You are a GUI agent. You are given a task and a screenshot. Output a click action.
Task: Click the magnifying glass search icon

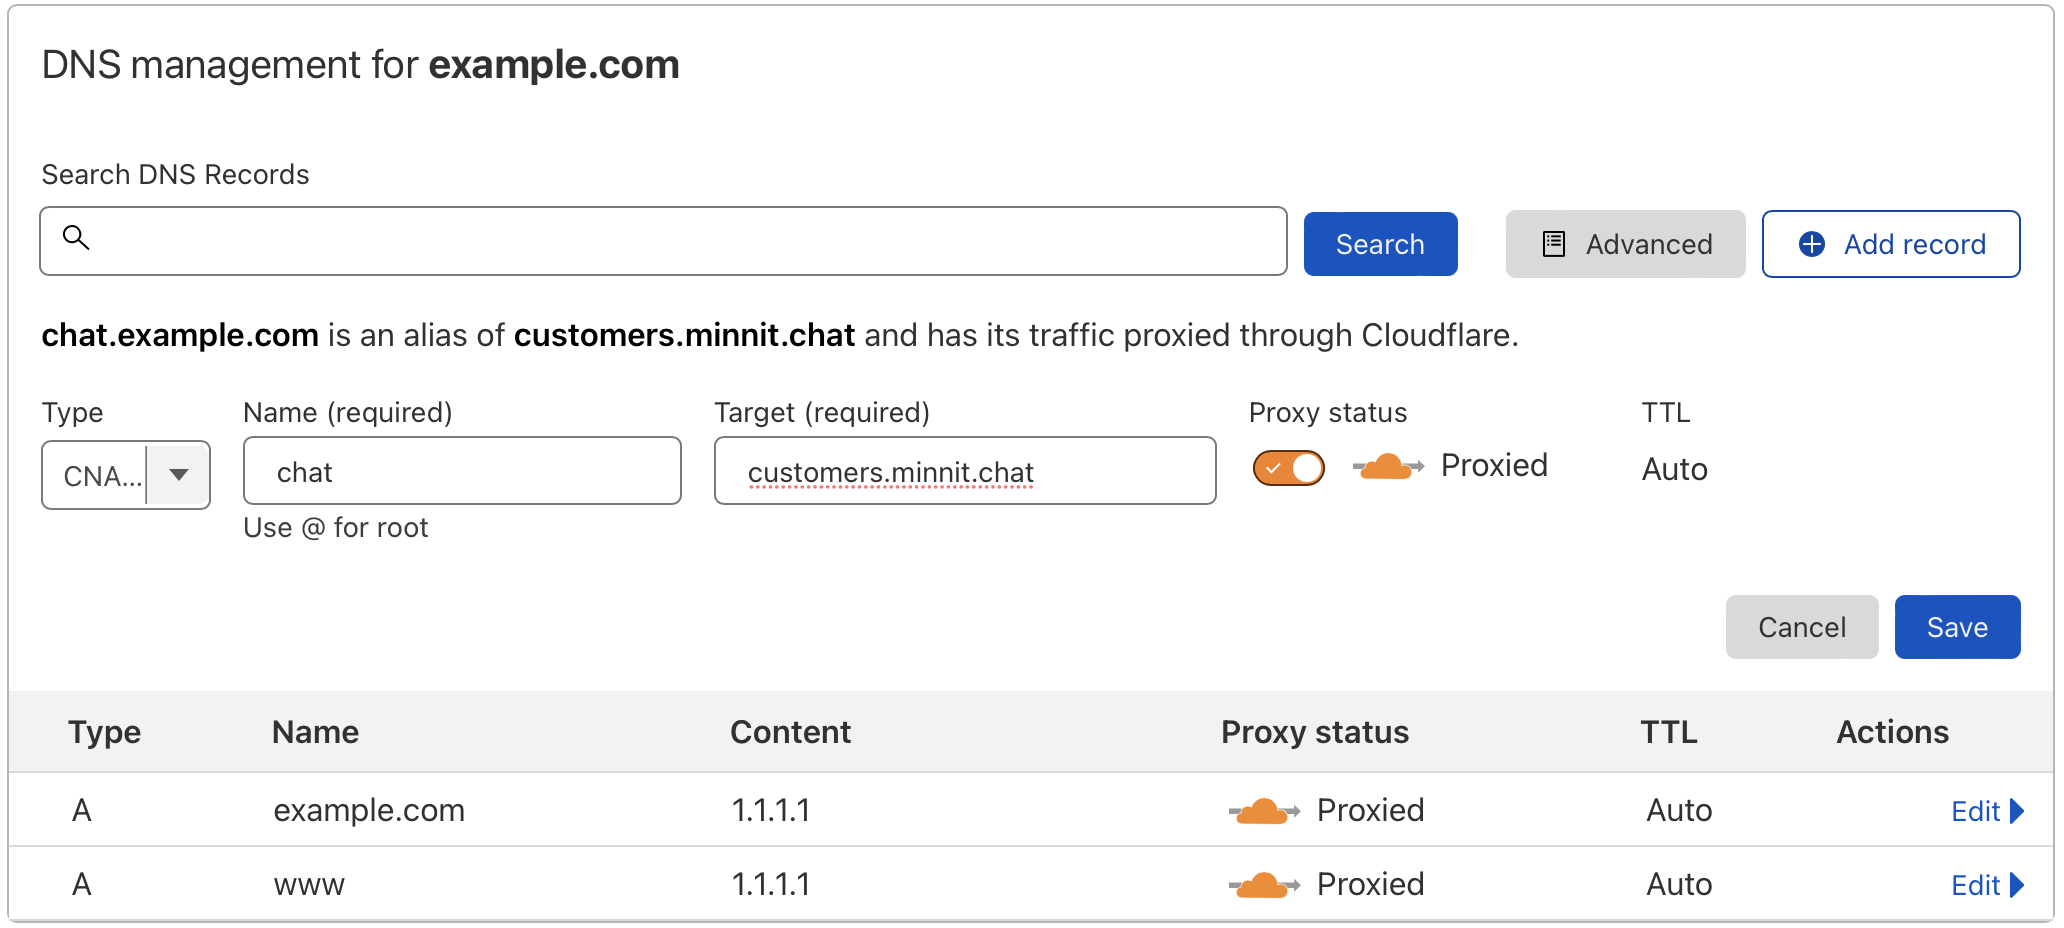click(x=77, y=239)
